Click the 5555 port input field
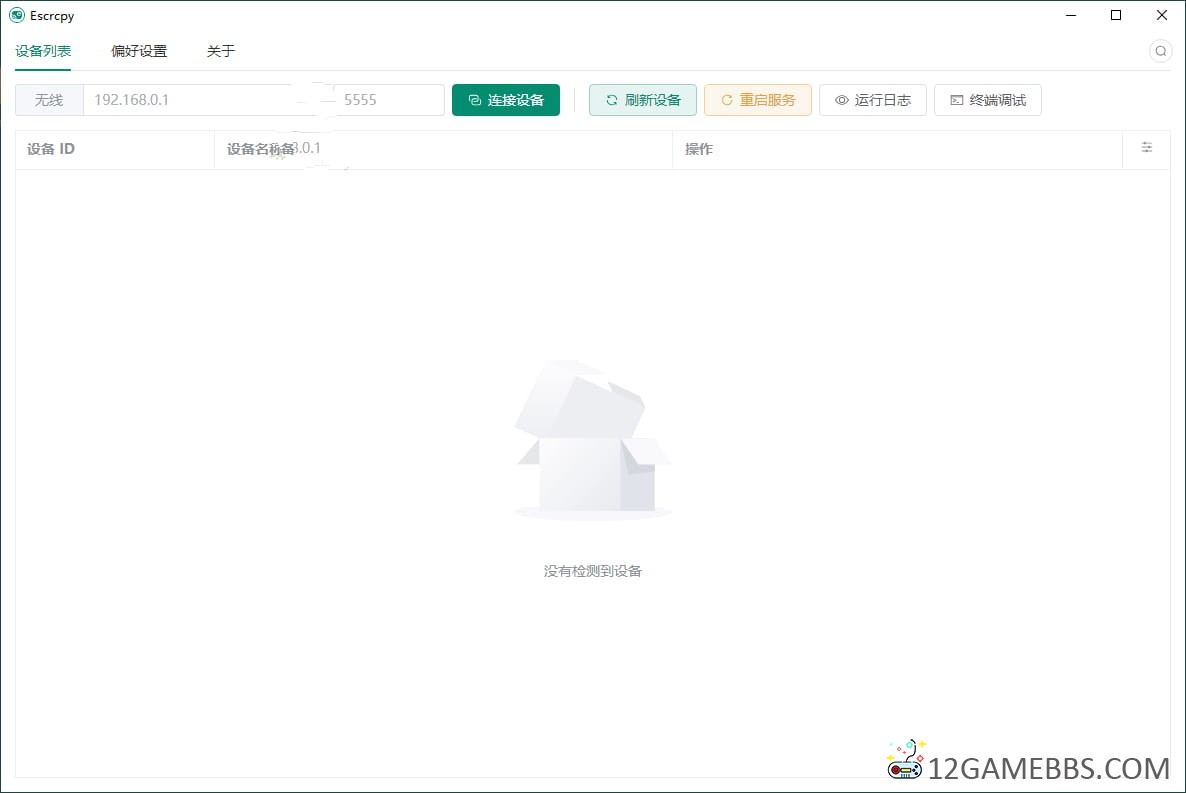The height and width of the screenshot is (793, 1186). (x=390, y=100)
